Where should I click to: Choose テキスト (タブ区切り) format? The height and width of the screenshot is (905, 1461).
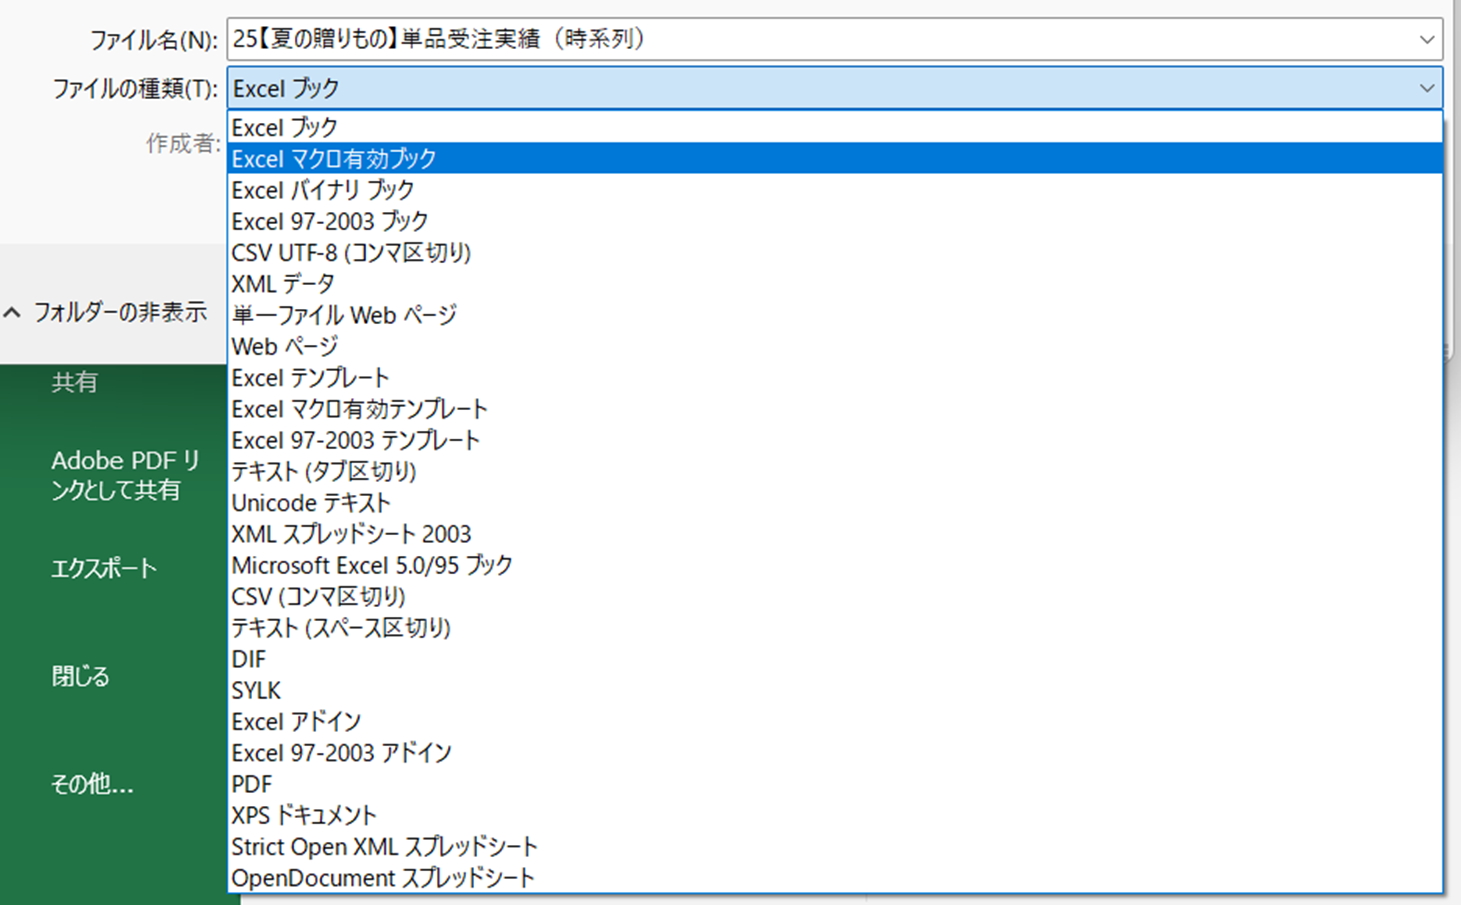click(x=835, y=471)
